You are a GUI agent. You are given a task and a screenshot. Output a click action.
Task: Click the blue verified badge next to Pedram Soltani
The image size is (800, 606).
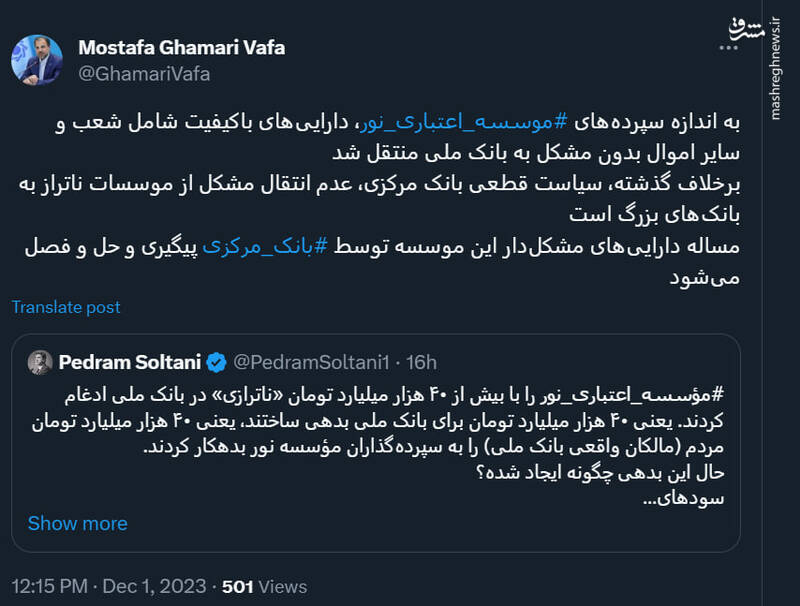coord(217,362)
